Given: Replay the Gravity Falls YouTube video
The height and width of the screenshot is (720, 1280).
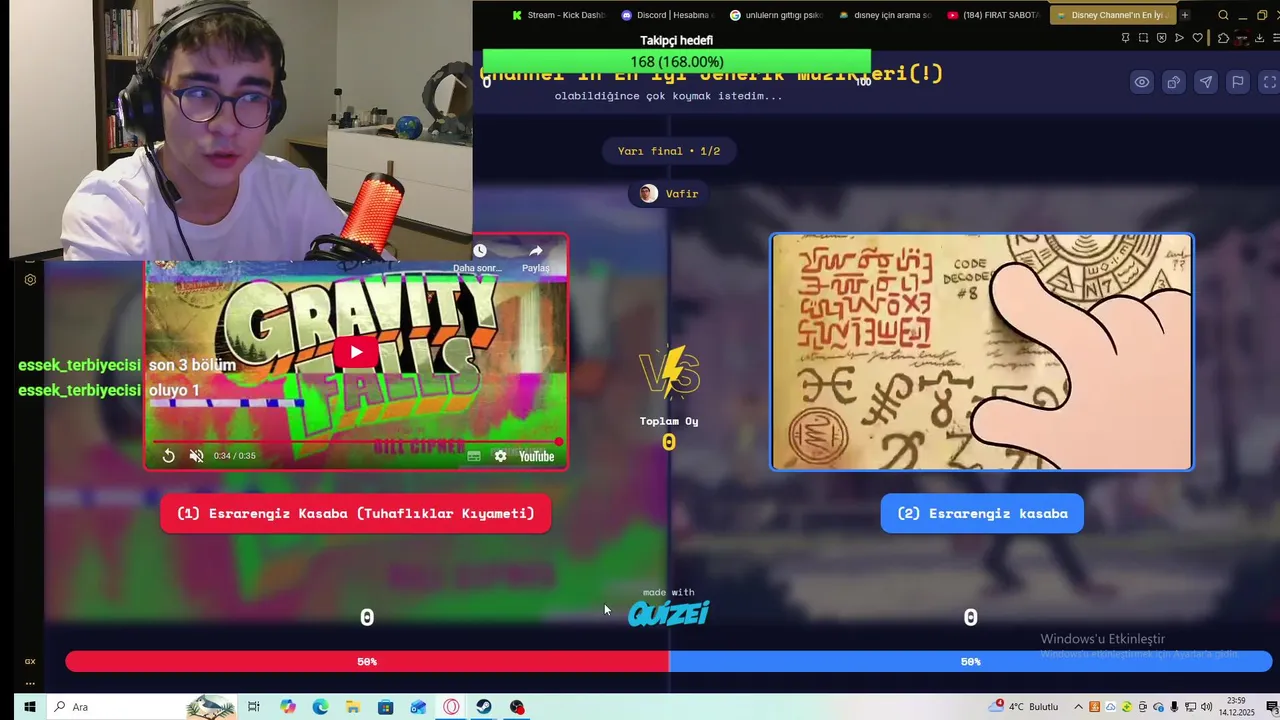Looking at the screenshot, I should [169, 456].
